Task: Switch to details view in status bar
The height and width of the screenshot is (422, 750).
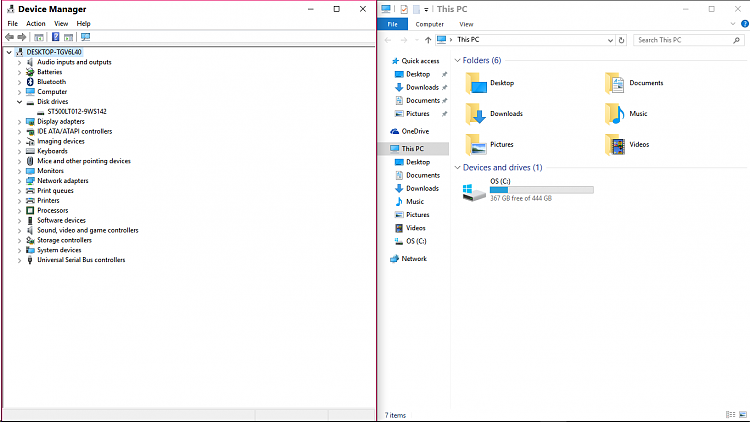Action: point(731,414)
